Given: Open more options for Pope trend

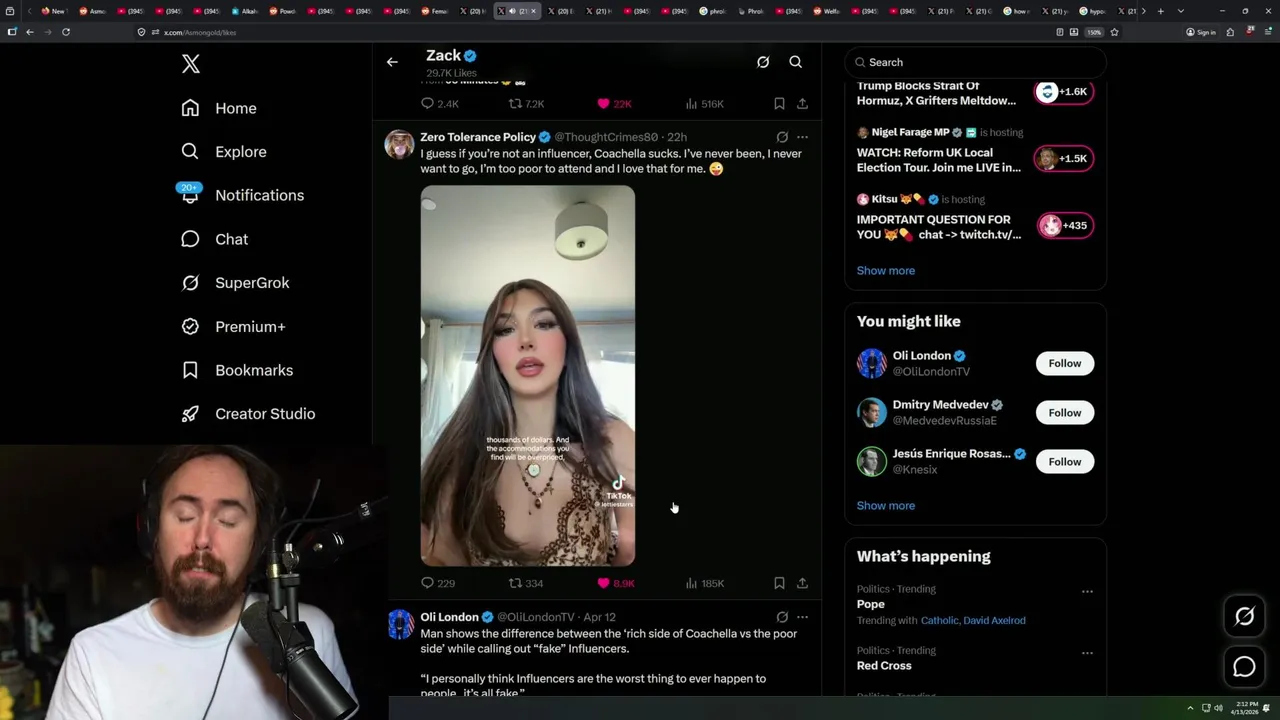Looking at the screenshot, I should coord(1087,591).
